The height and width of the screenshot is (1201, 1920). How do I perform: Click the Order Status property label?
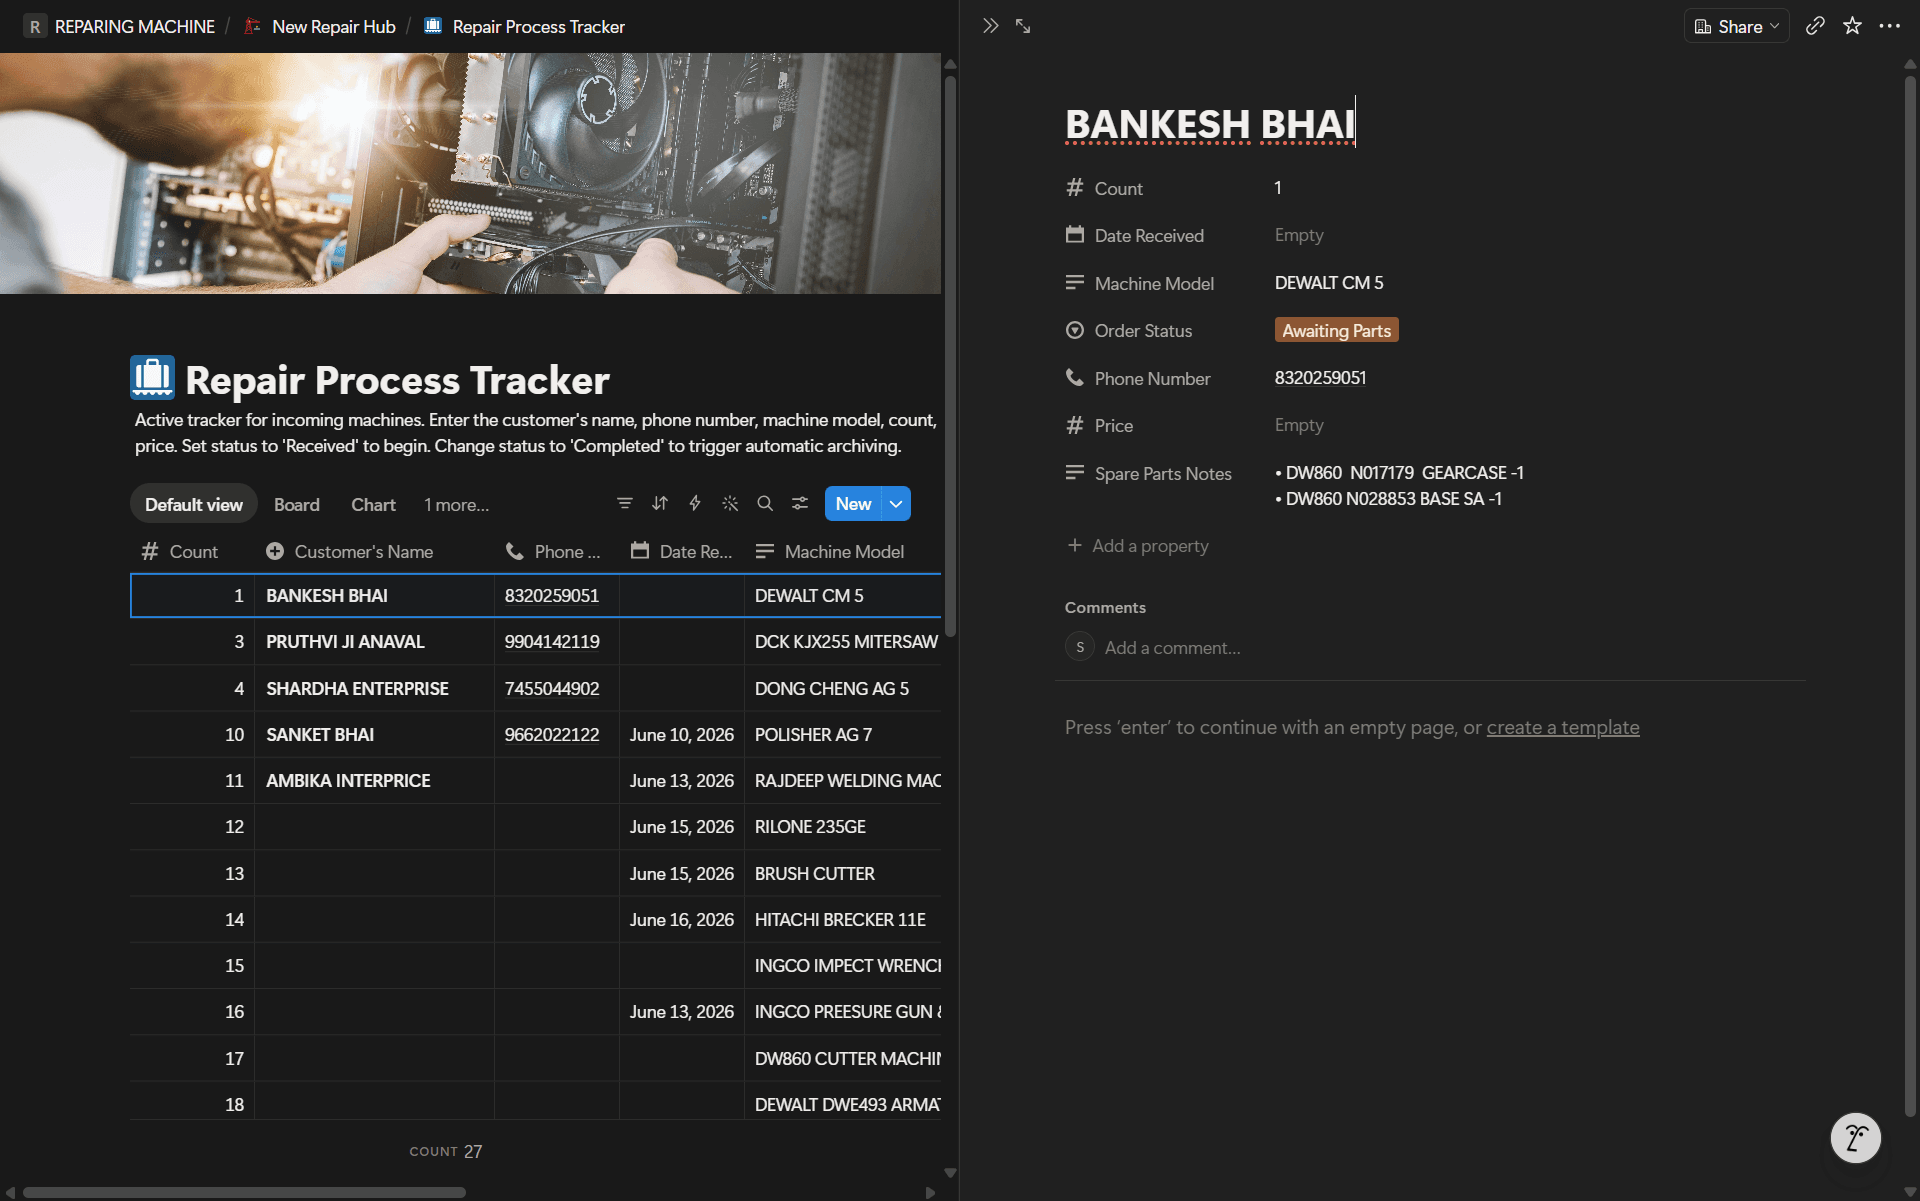[x=1143, y=331]
